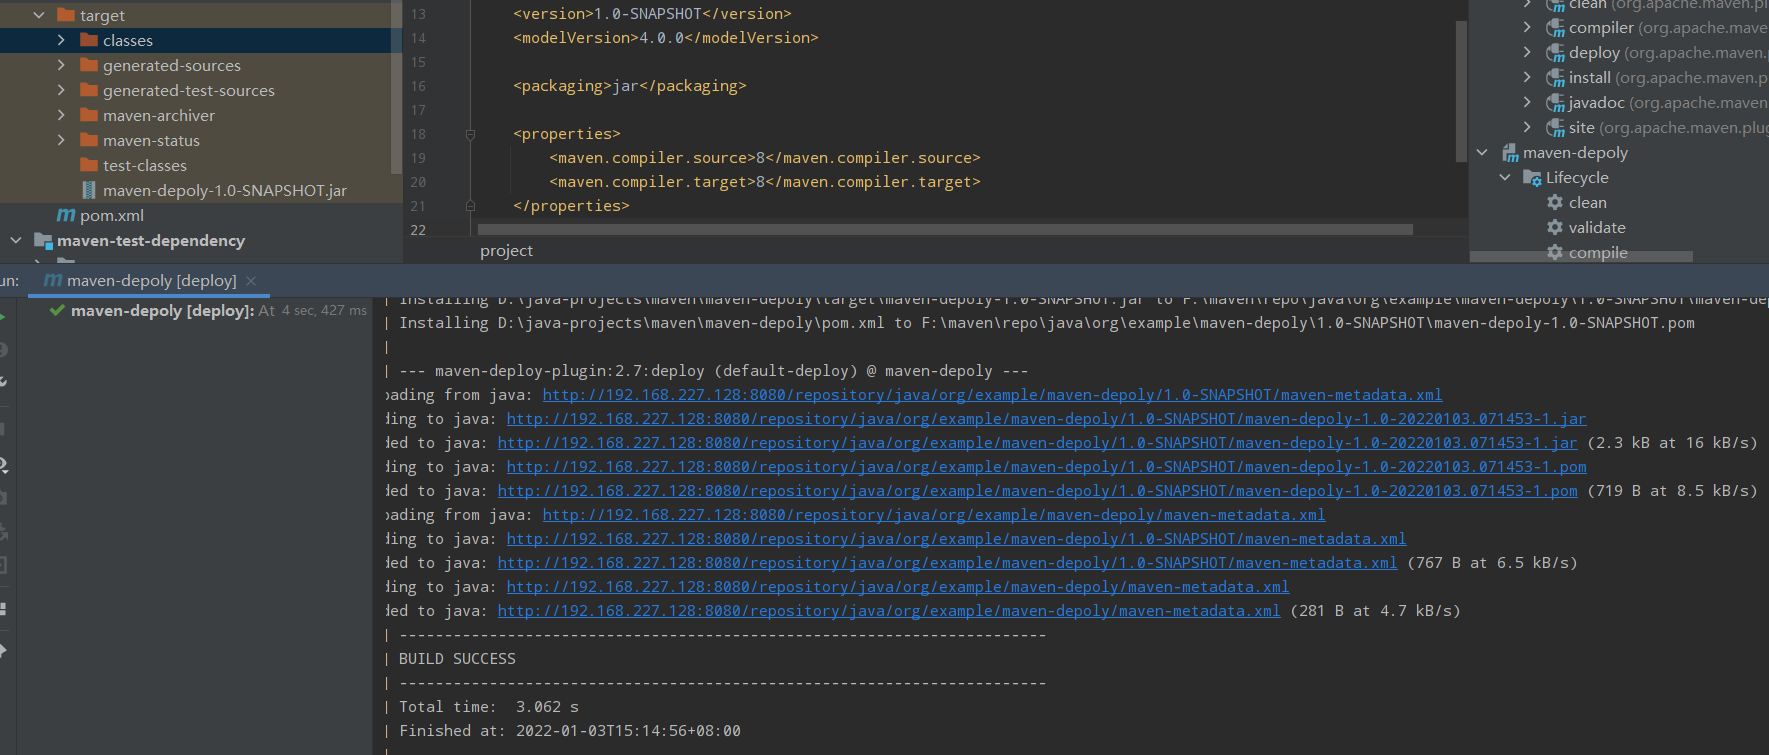Image resolution: width=1769 pixels, height=755 pixels.
Task: Expand the javadoc plugin node
Action: pyautogui.click(x=1526, y=103)
